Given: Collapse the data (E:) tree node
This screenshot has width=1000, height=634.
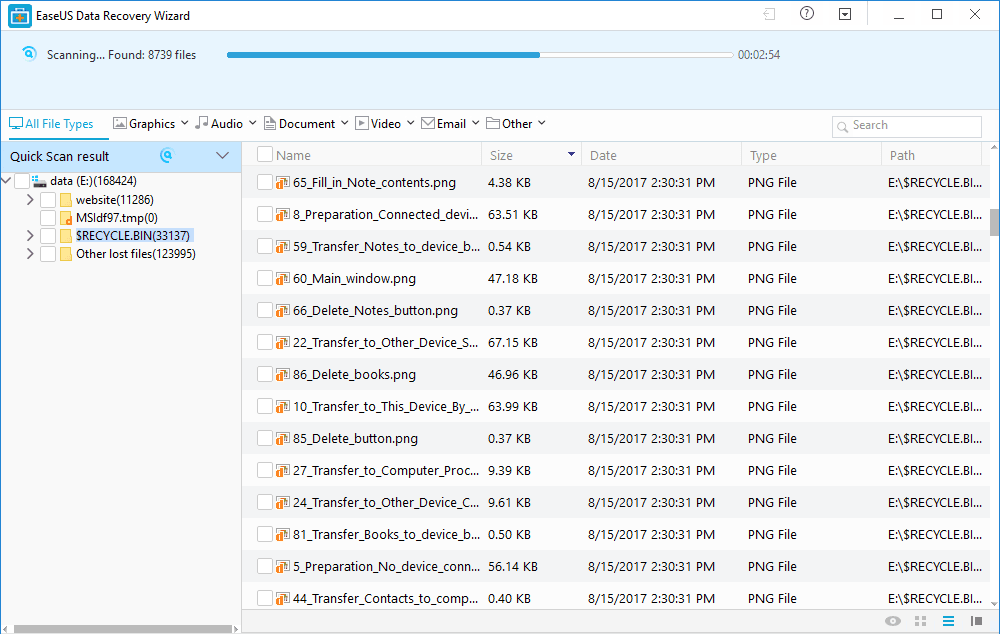Looking at the screenshot, I should (6, 181).
